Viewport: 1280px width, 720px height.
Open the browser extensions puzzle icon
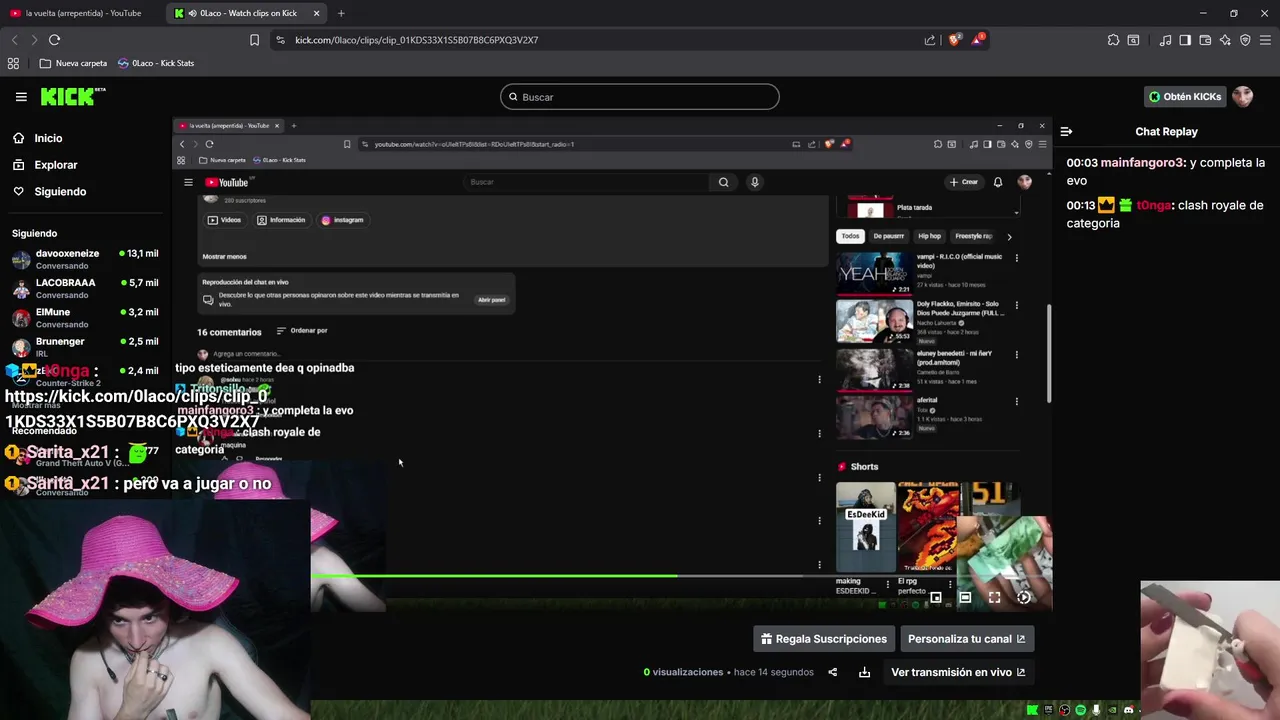pos(1113,40)
